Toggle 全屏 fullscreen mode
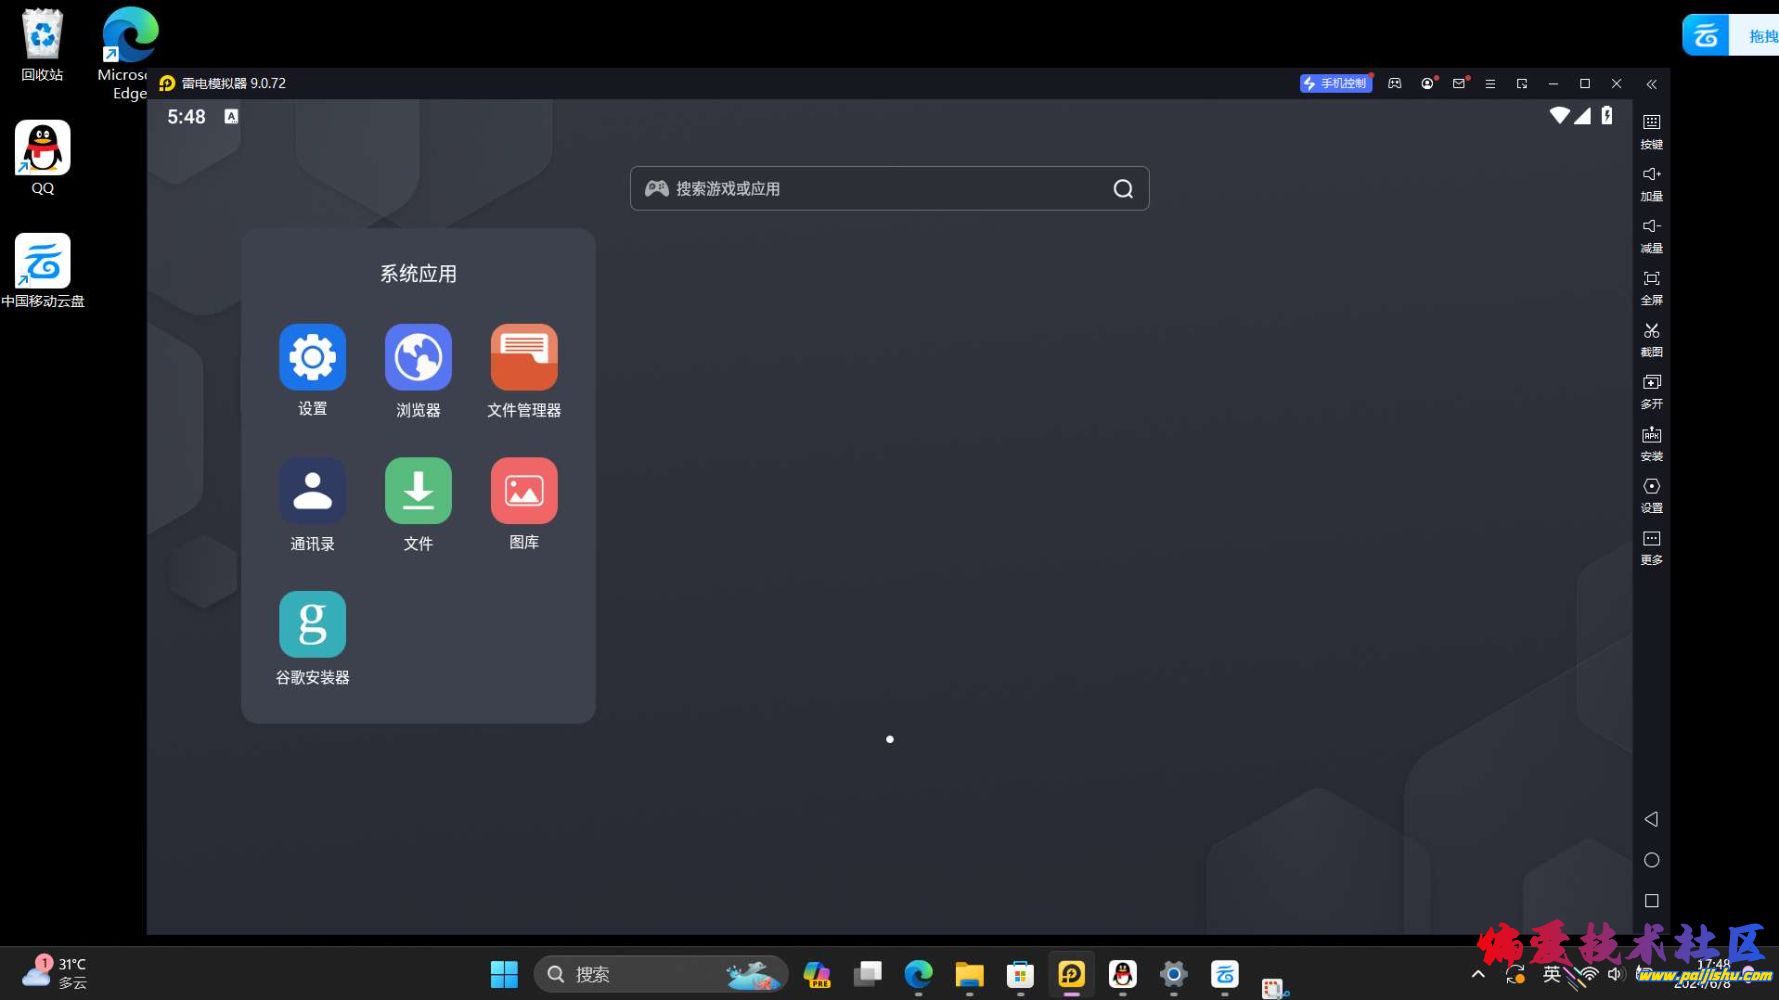 pyautogui.click(x=1651, y=285)
